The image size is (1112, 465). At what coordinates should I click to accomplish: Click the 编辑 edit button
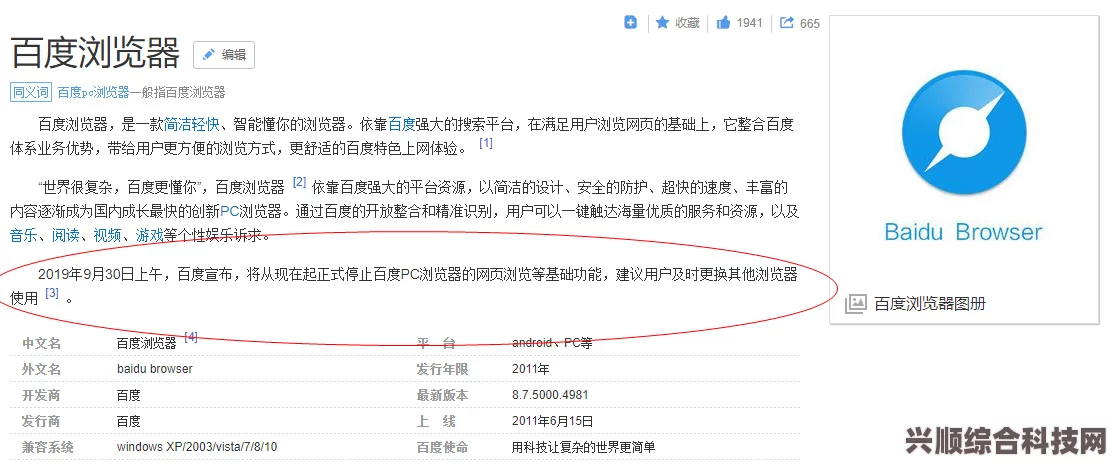224,55
